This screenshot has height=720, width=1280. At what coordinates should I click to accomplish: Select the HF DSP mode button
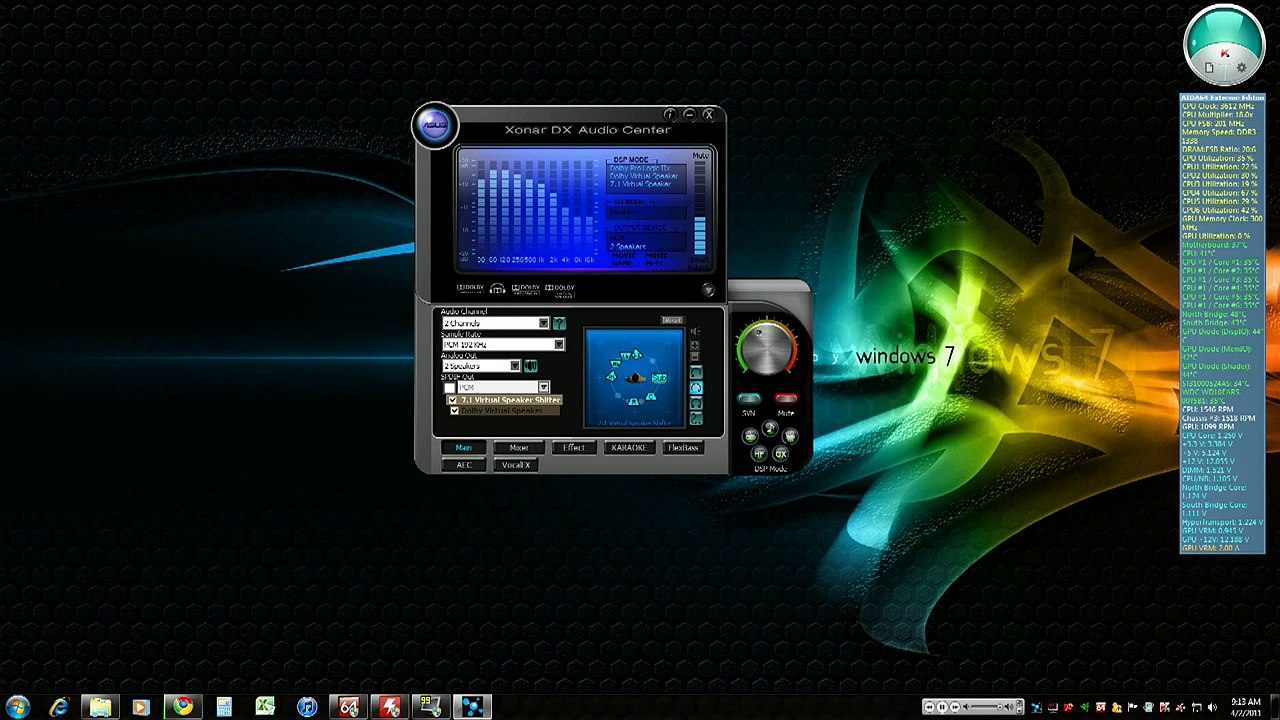pyautogui.click(x=759, y=454)
